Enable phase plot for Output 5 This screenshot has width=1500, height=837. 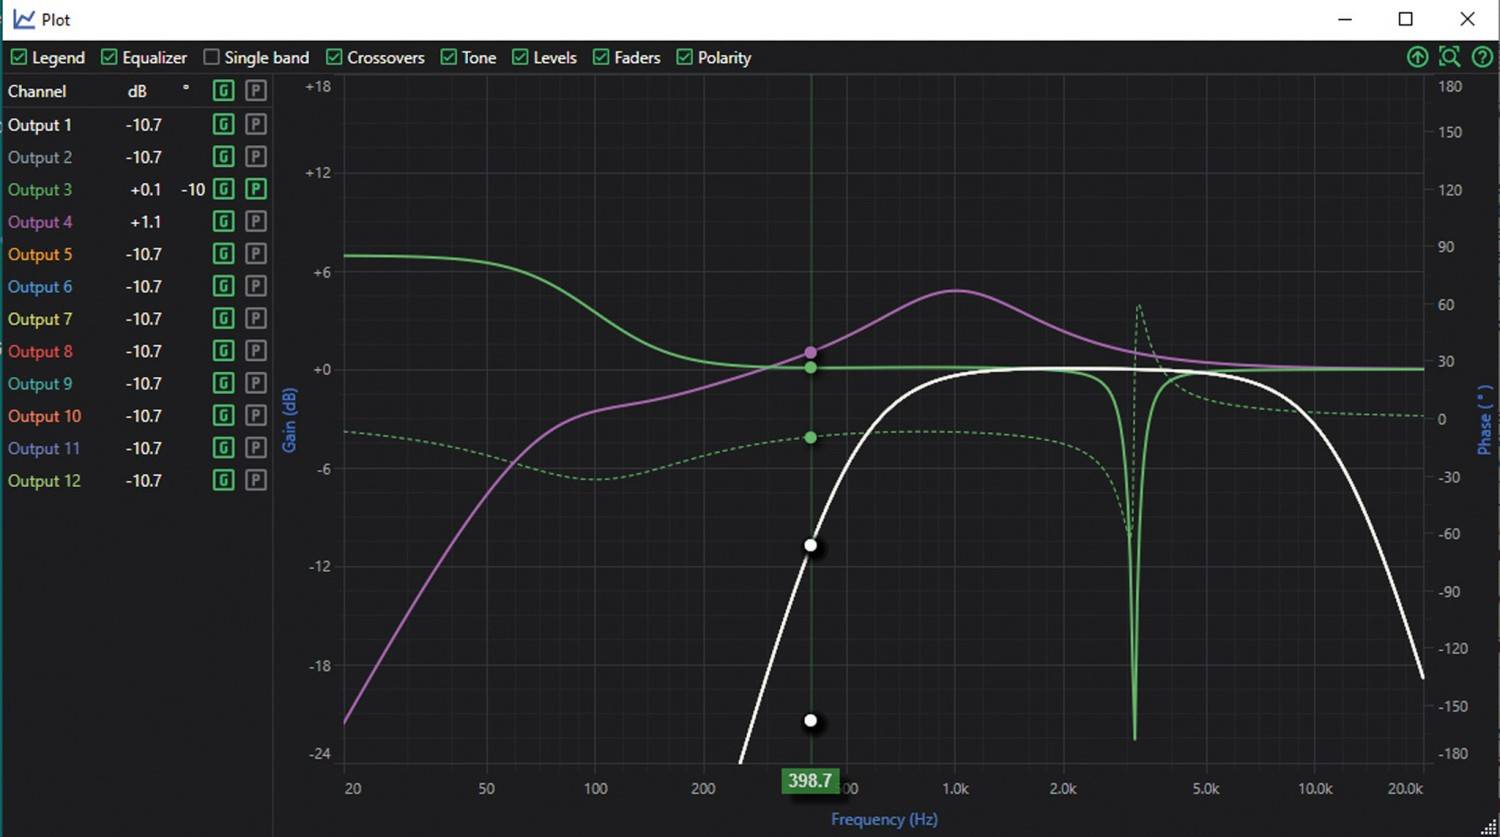(x=256, y=254)
